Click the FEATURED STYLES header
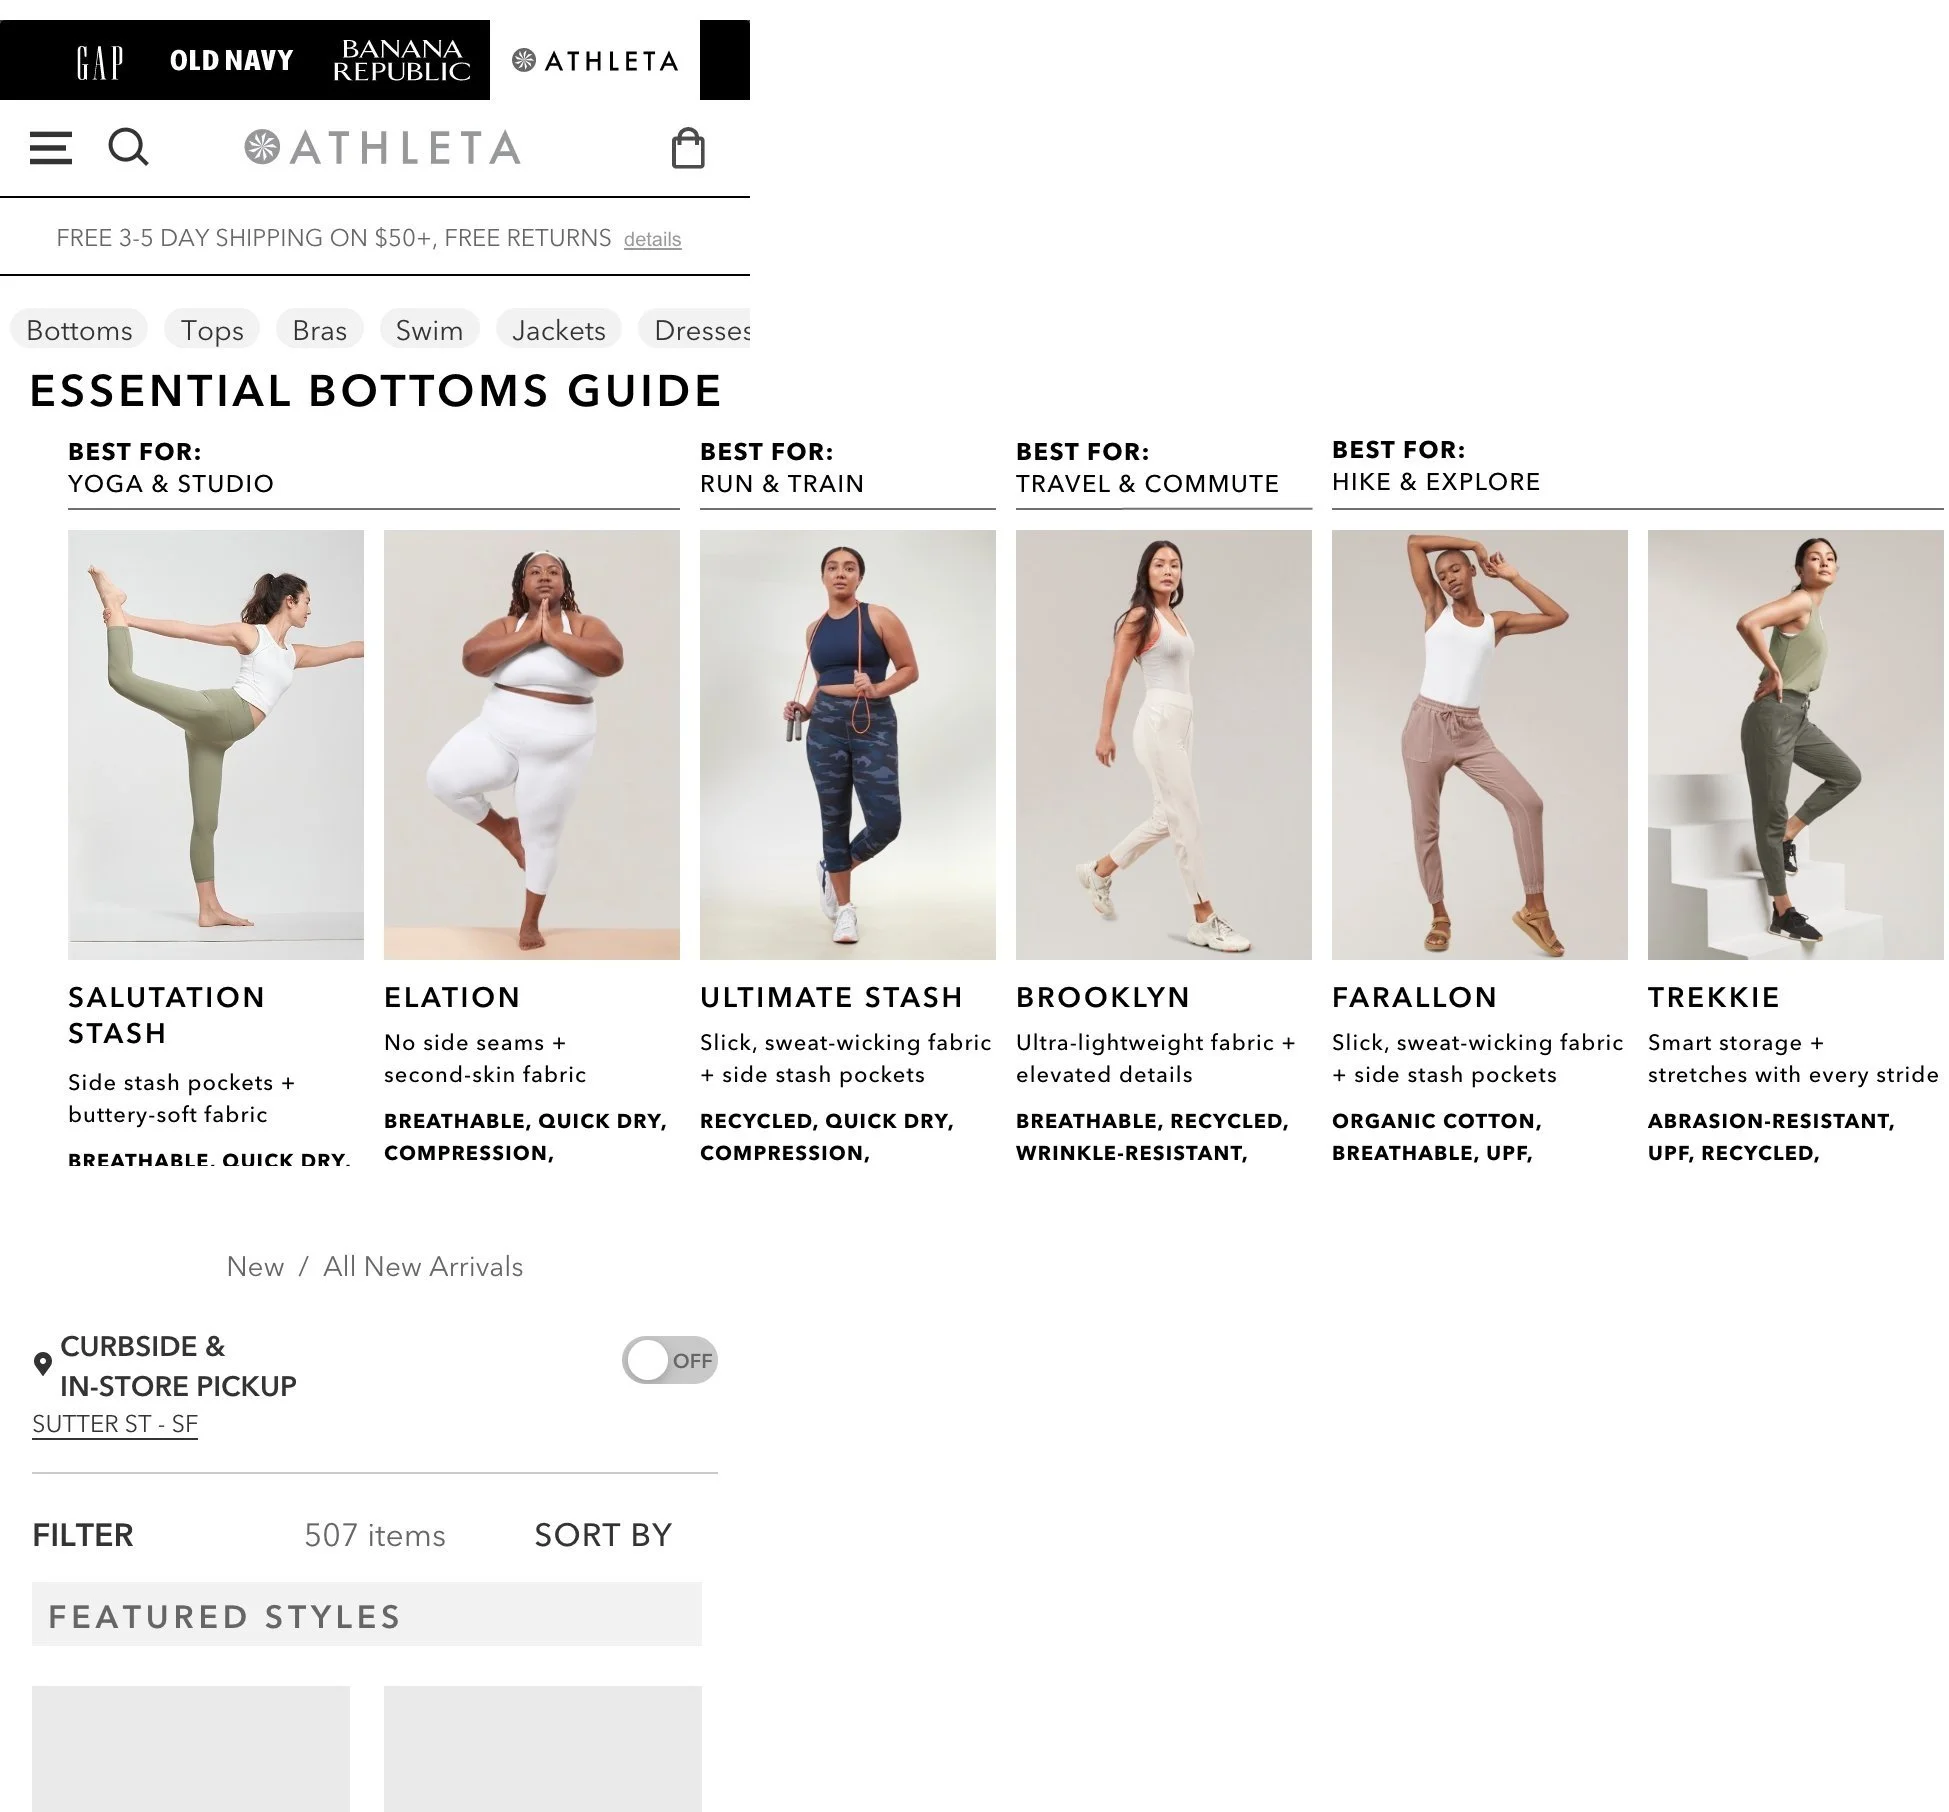 pyautogui.click(x=367, y=1615)
